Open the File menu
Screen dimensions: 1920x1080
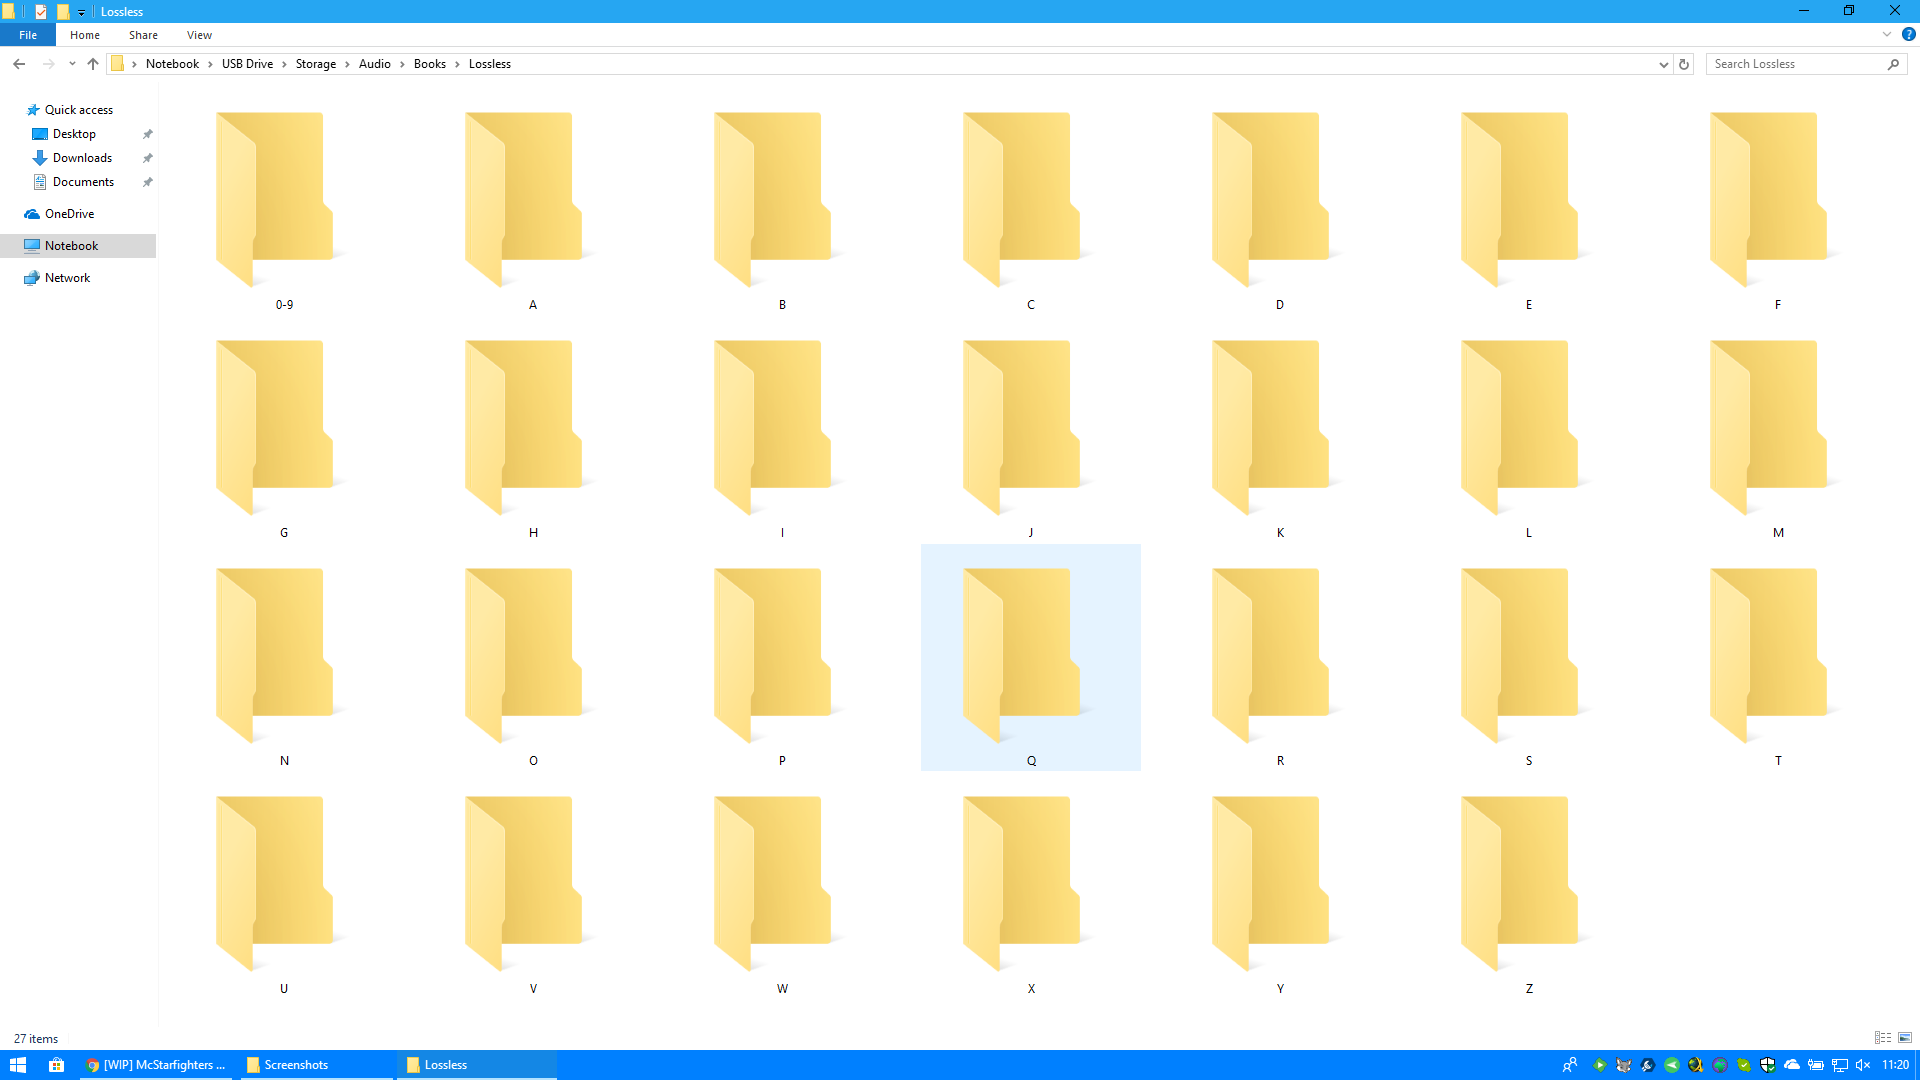28,35
